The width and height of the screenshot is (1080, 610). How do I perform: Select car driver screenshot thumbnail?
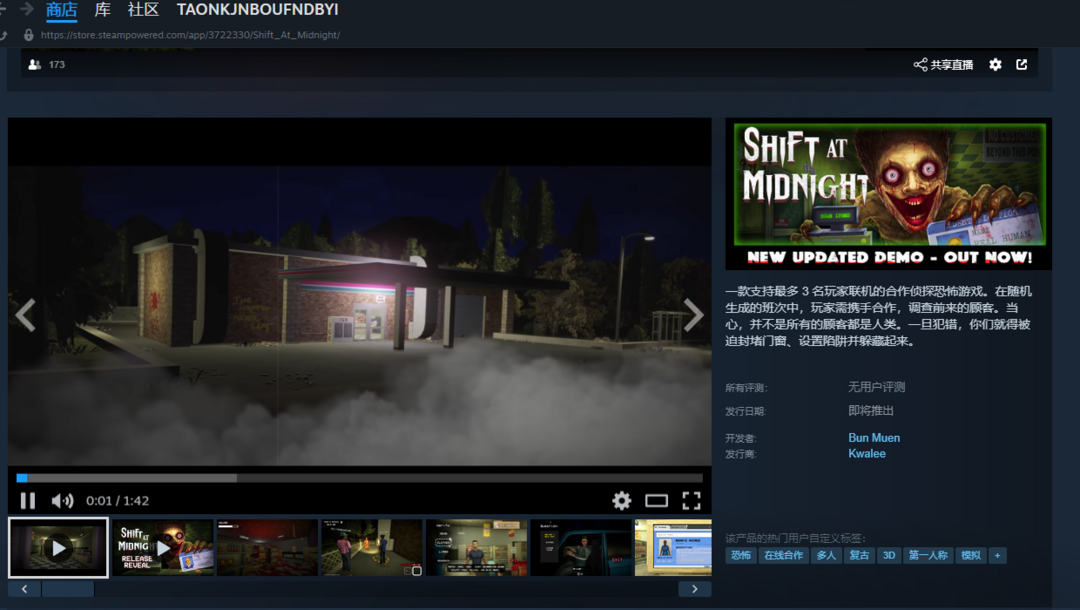coord(581,547)
